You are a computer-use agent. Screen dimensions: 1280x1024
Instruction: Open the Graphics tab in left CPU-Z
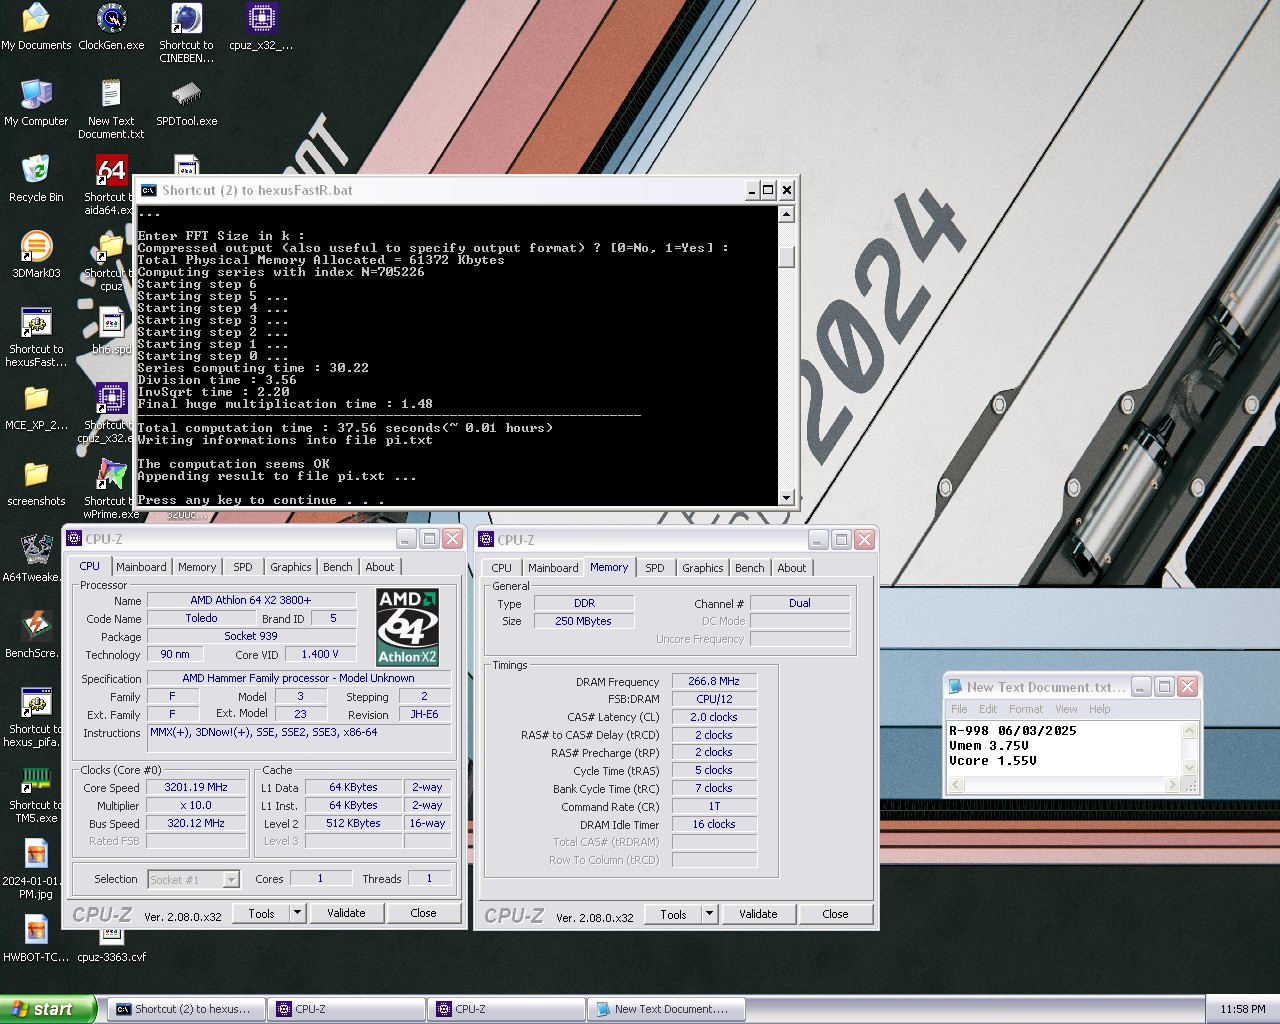click(x=291, y=567)
